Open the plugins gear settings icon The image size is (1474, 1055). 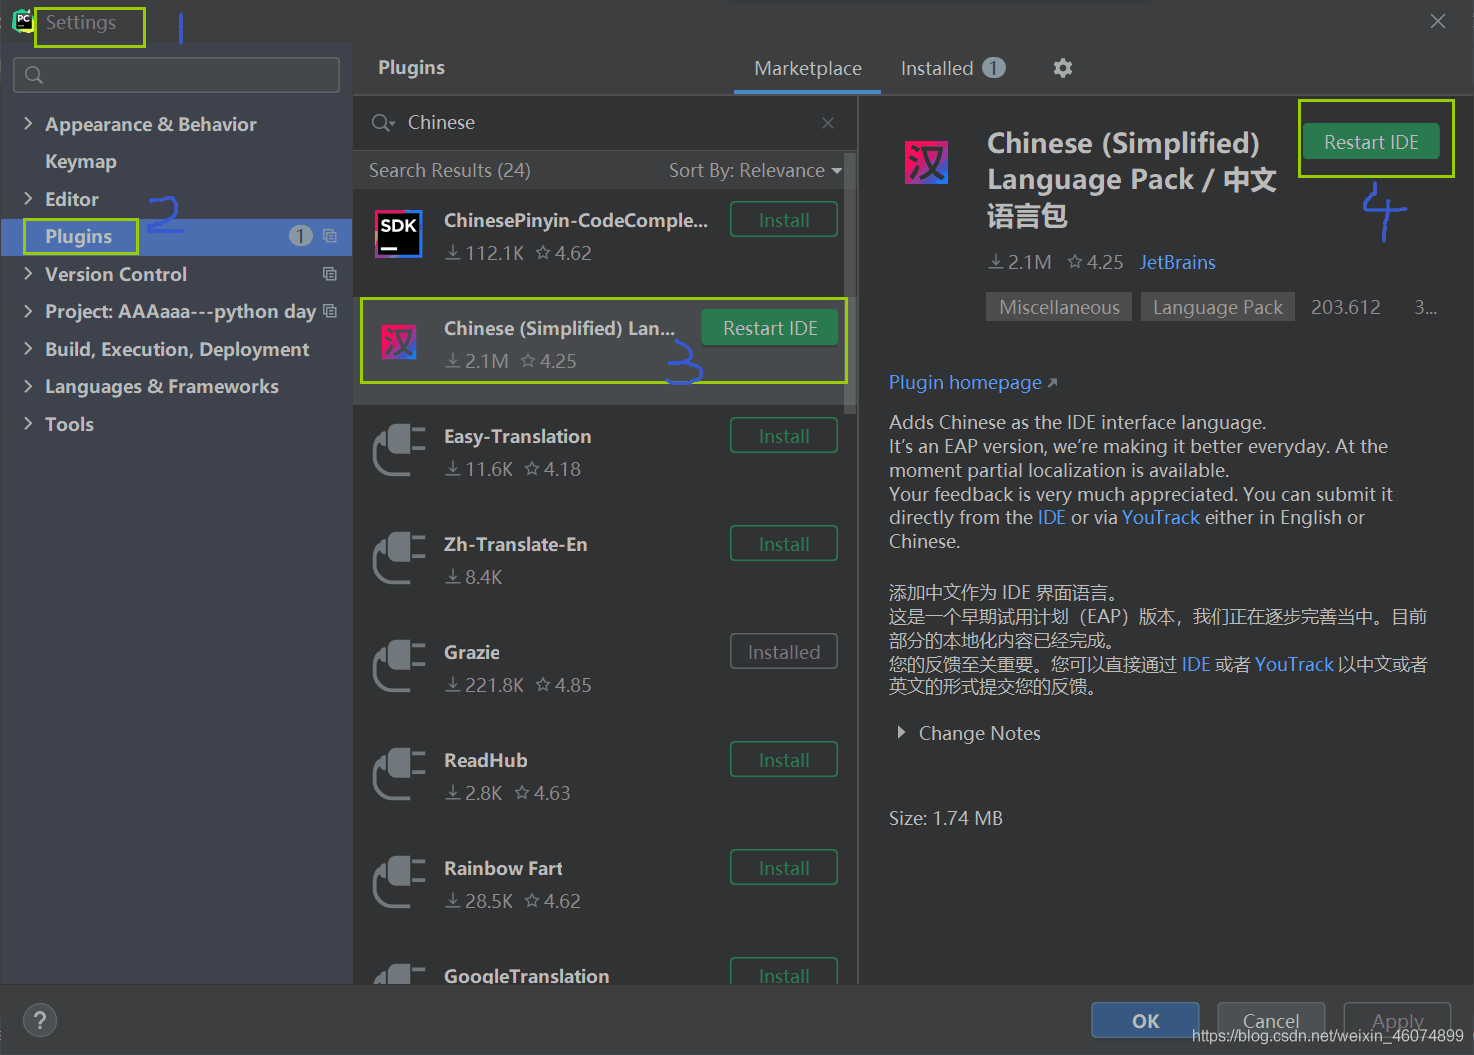pos(1063,68)
